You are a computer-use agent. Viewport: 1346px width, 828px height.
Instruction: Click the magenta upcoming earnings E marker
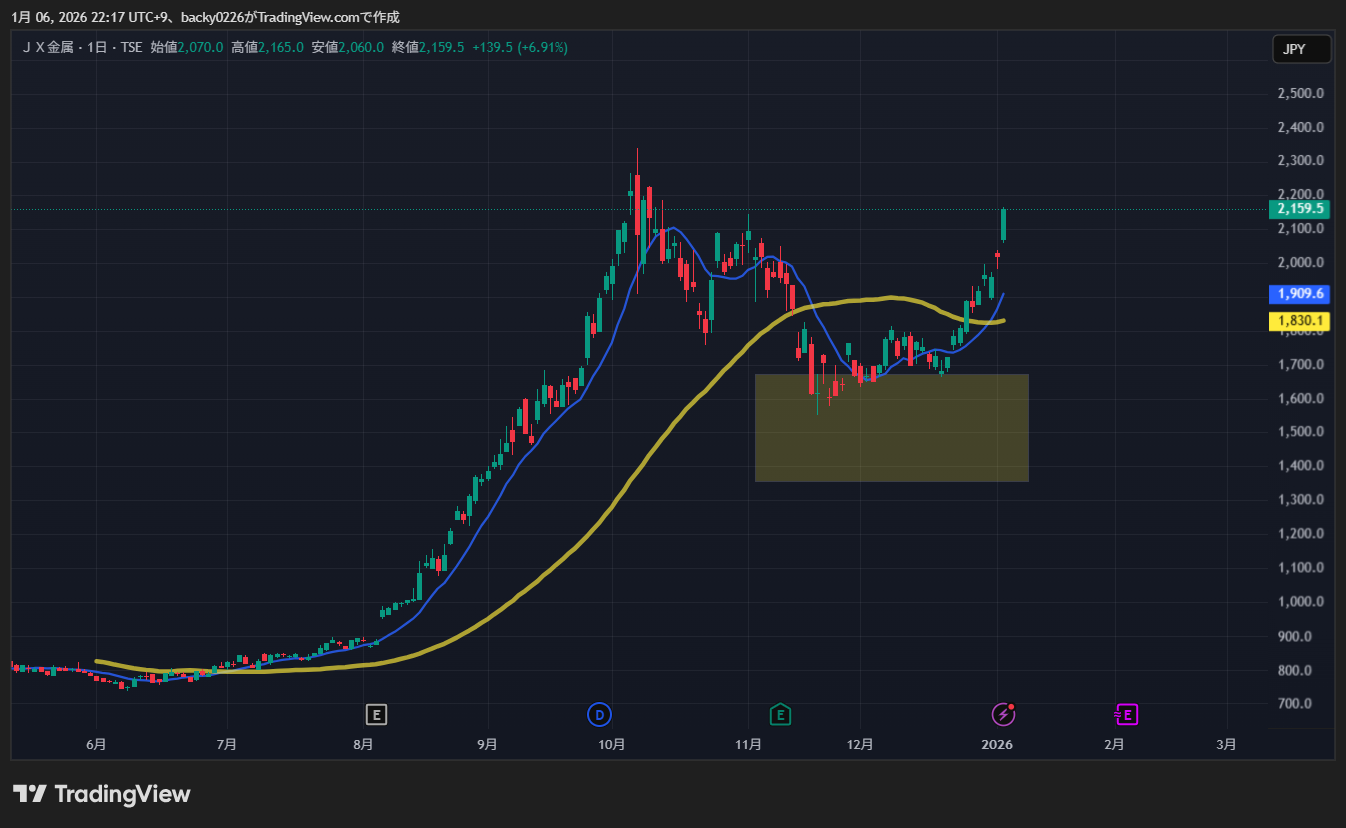click(1127, 714)
